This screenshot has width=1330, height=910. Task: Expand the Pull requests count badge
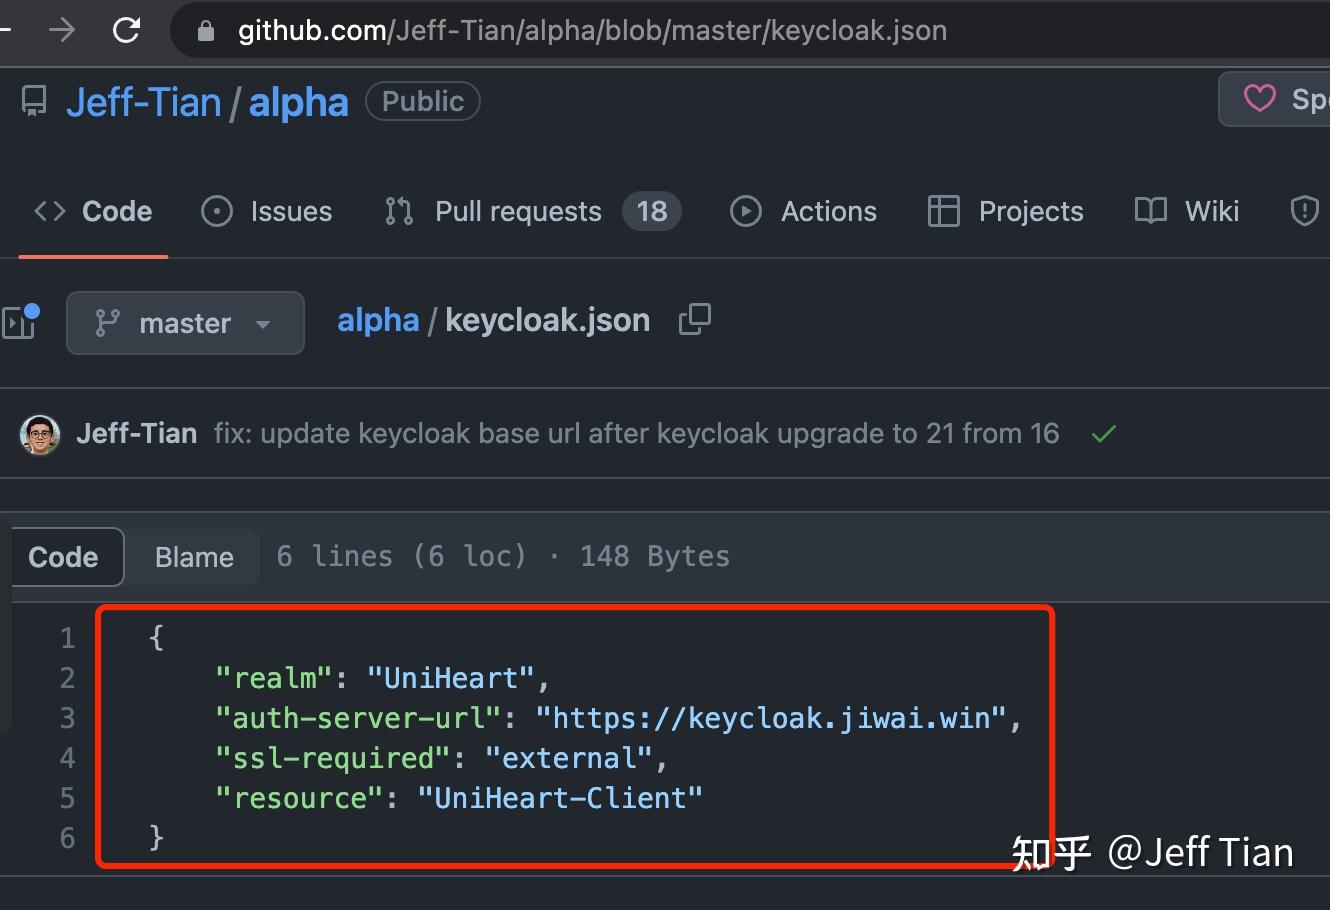tap(652, 211)
